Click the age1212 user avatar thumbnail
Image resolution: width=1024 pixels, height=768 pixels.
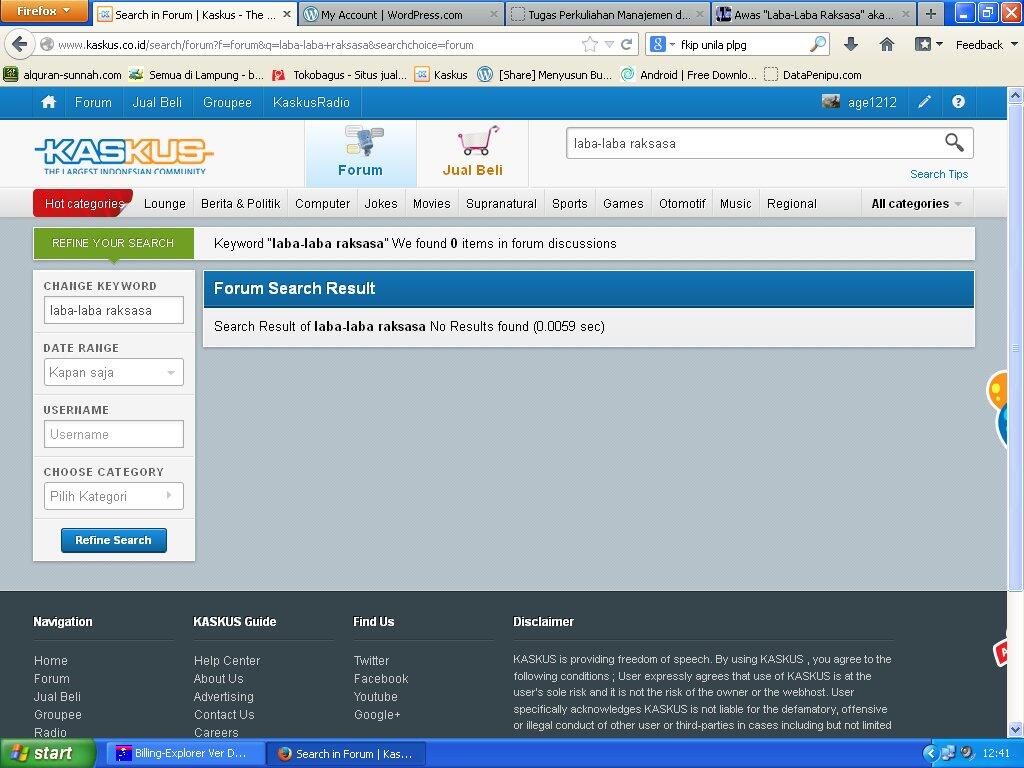click(x=831, y=101)
